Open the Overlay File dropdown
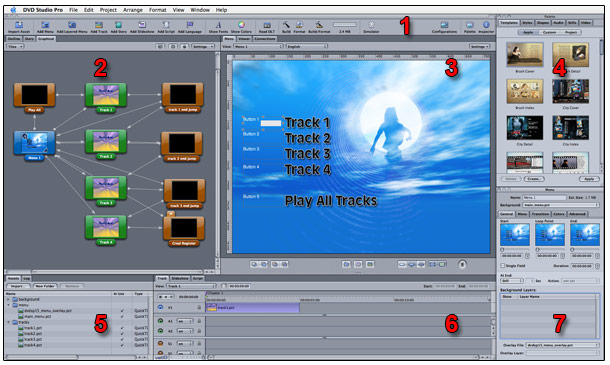Image resolution: width=610 pixels, height=365 pixels. [562, 345]
